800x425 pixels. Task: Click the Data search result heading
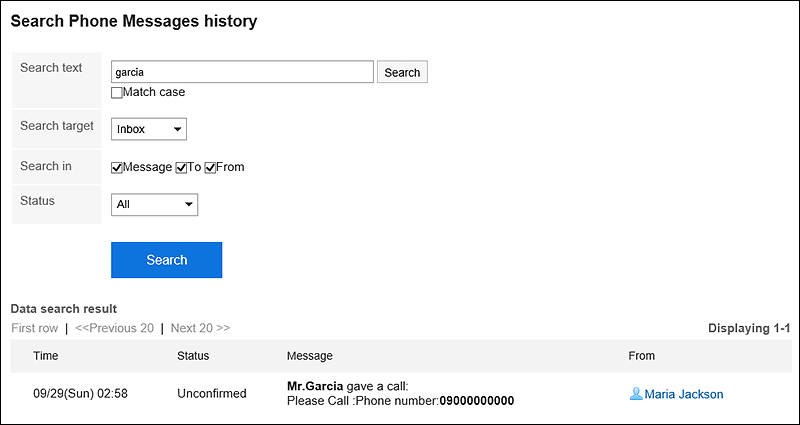(64, 309)
